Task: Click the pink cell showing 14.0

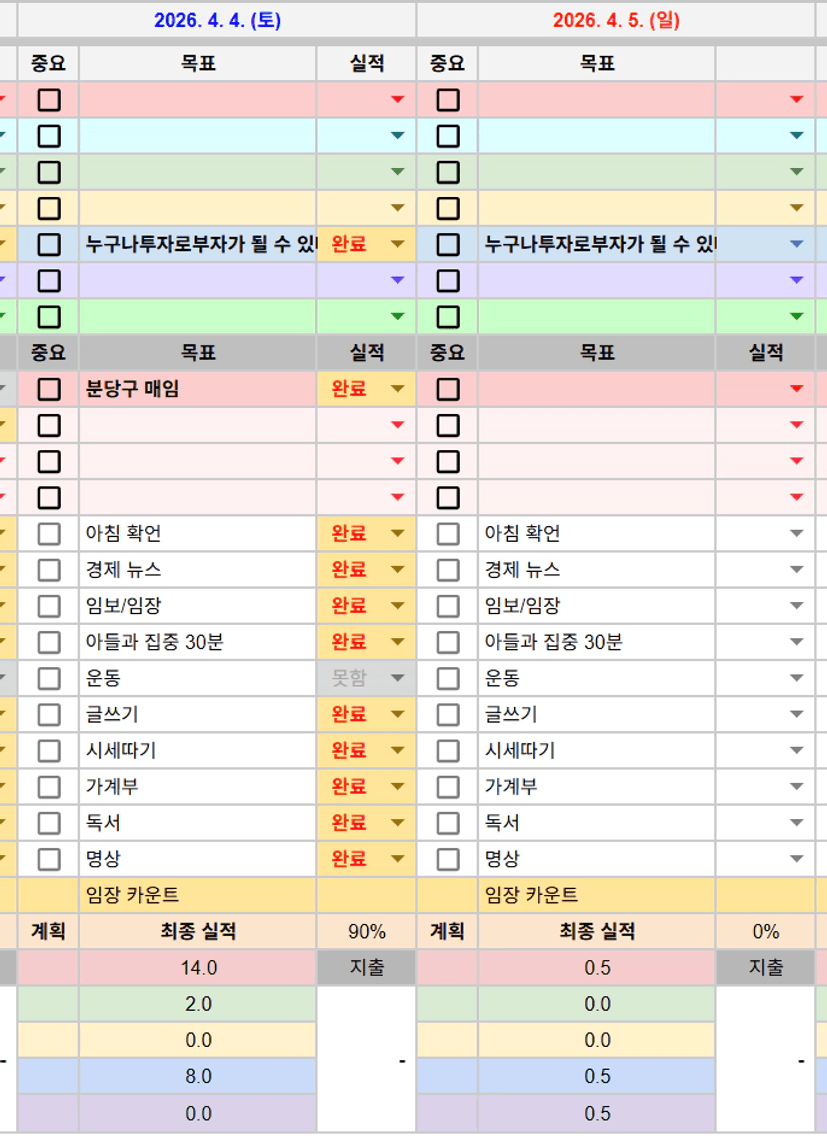Action: tap(198, 968)
